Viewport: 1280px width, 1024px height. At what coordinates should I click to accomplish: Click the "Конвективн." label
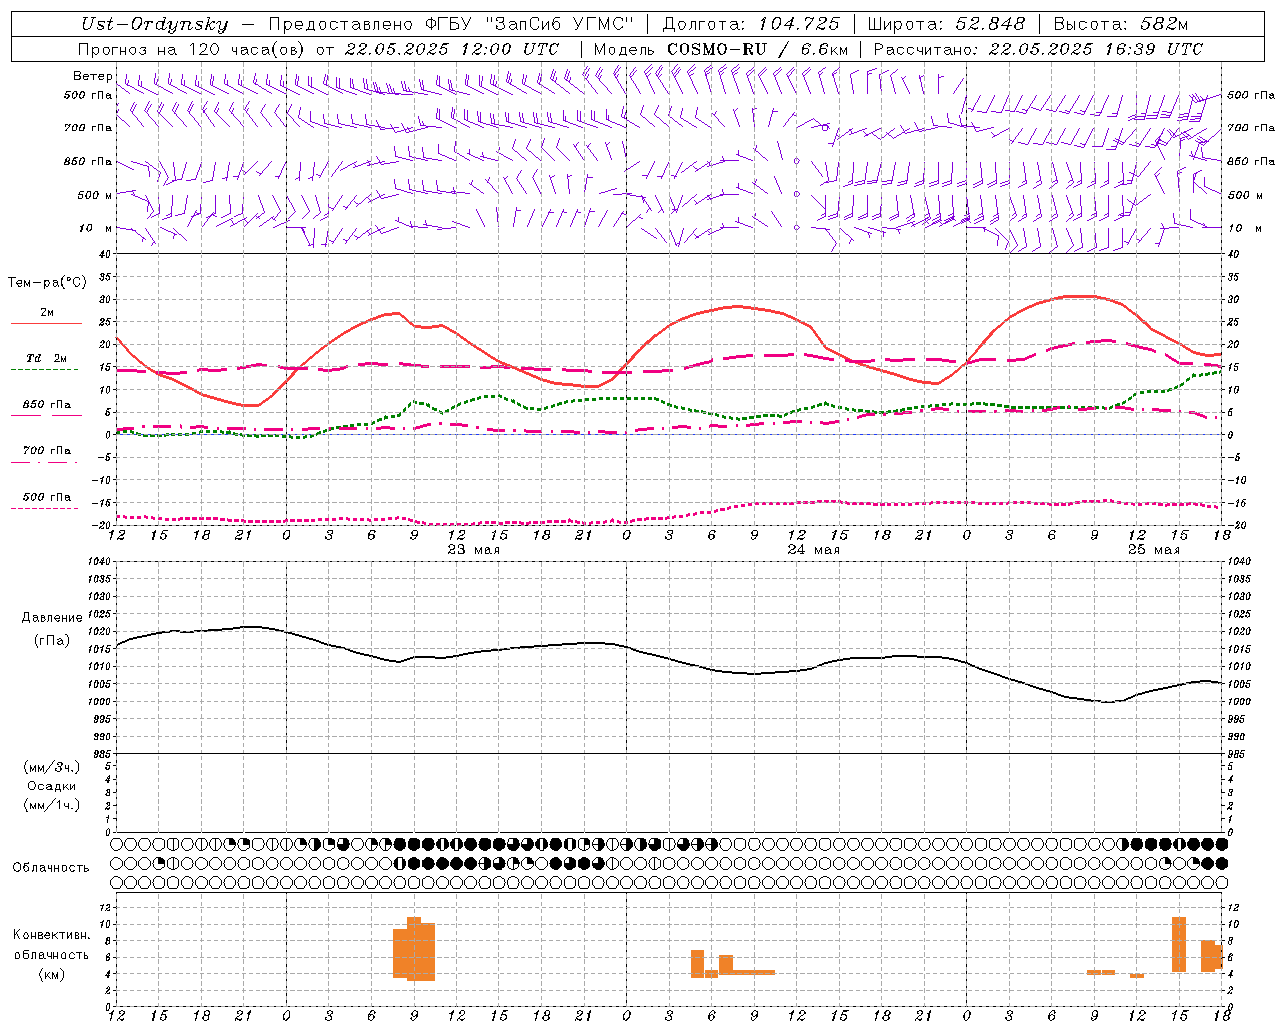(x=51, y=935)
